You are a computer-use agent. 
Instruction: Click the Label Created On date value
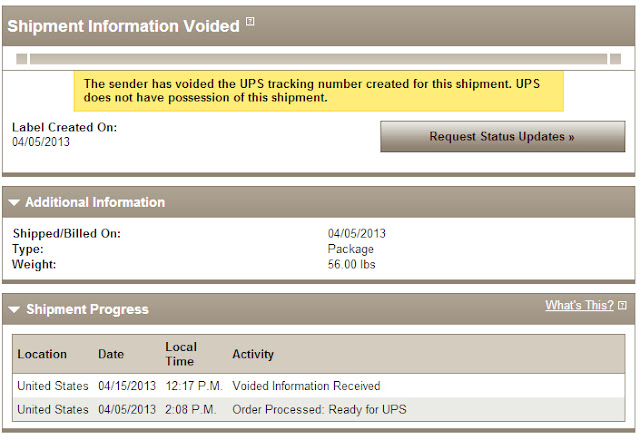(x=41, y=142)
